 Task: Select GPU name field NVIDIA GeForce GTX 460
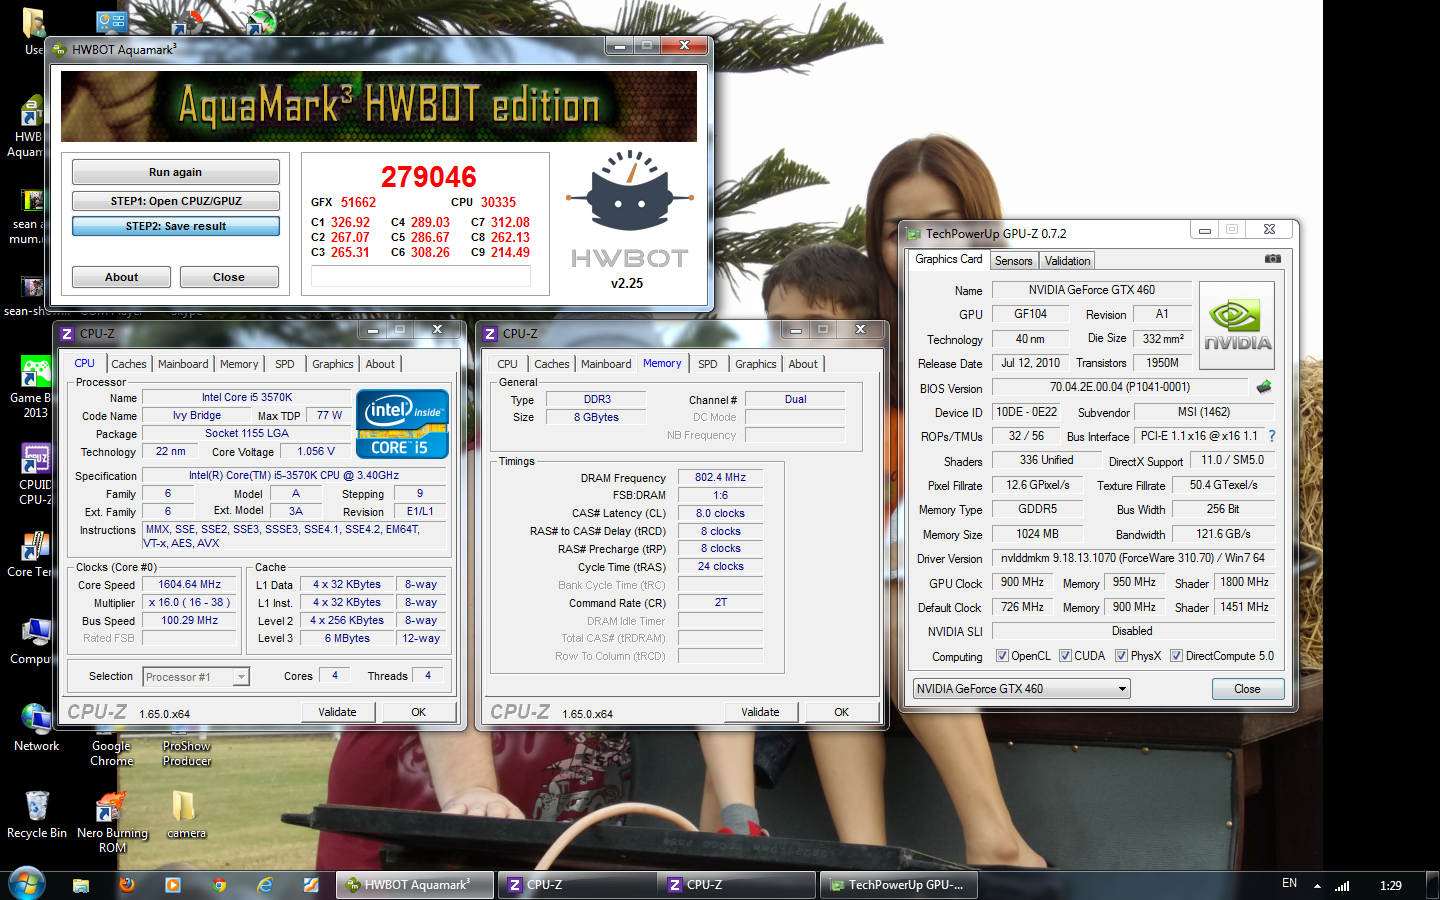[x=1091, y=290]
